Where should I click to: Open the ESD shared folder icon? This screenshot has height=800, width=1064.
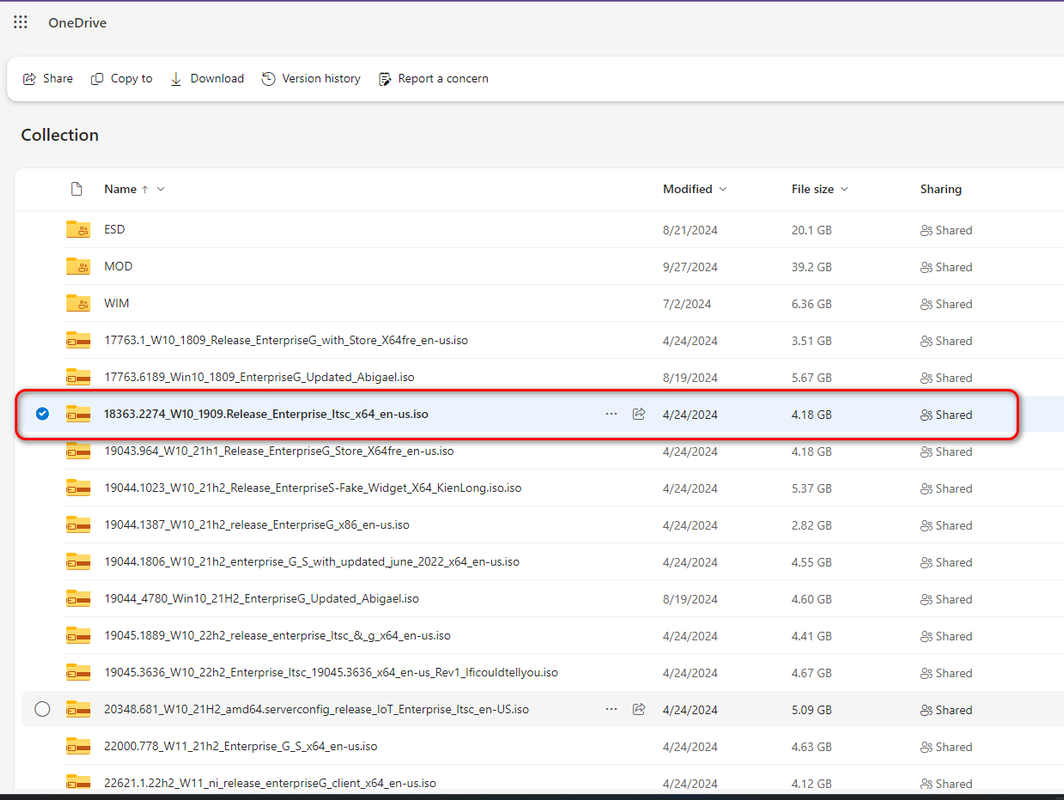78,229
